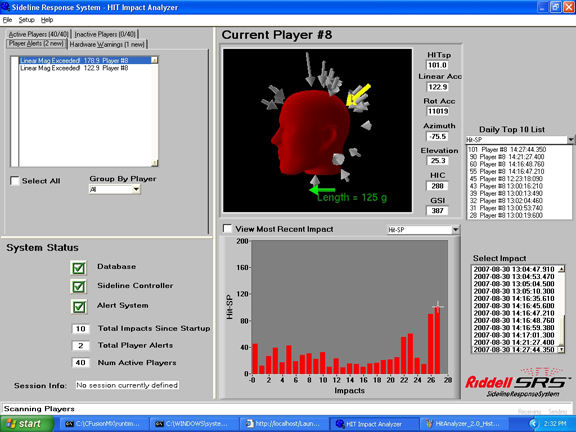This screenshot has height=432, width=576.
Task: Click the Session Info text field
Action: (127, 385)
